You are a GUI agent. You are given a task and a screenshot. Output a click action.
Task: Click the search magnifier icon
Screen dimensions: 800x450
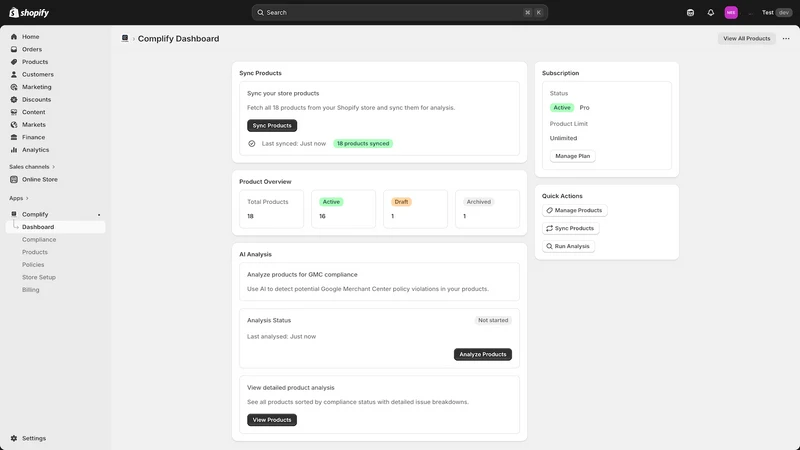[x=260, y=12]
